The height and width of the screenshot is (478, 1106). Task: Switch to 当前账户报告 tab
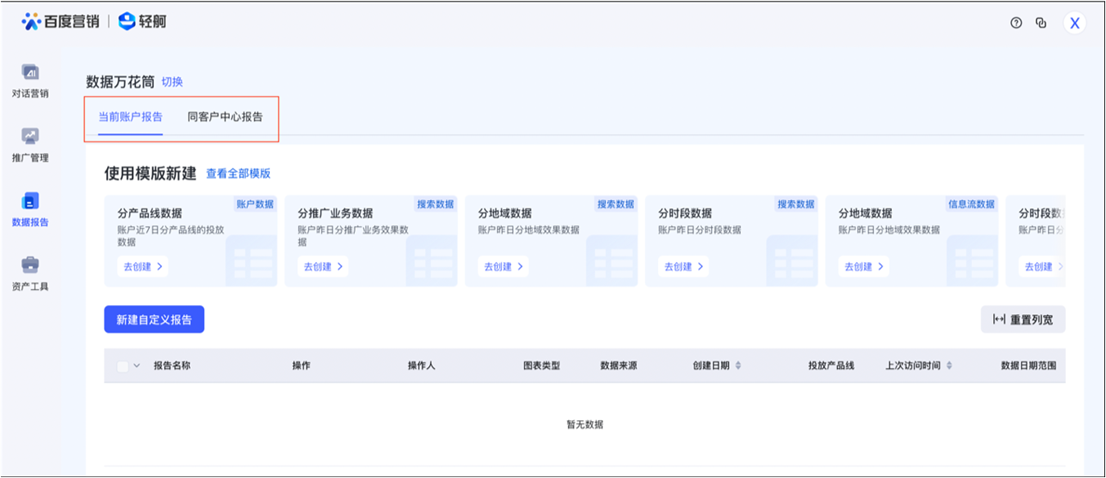[x=130, y=117]
